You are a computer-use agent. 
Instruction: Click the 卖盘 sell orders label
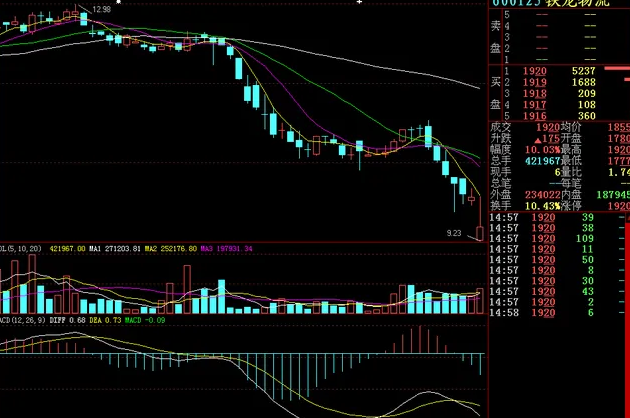[x=495, y=37]
